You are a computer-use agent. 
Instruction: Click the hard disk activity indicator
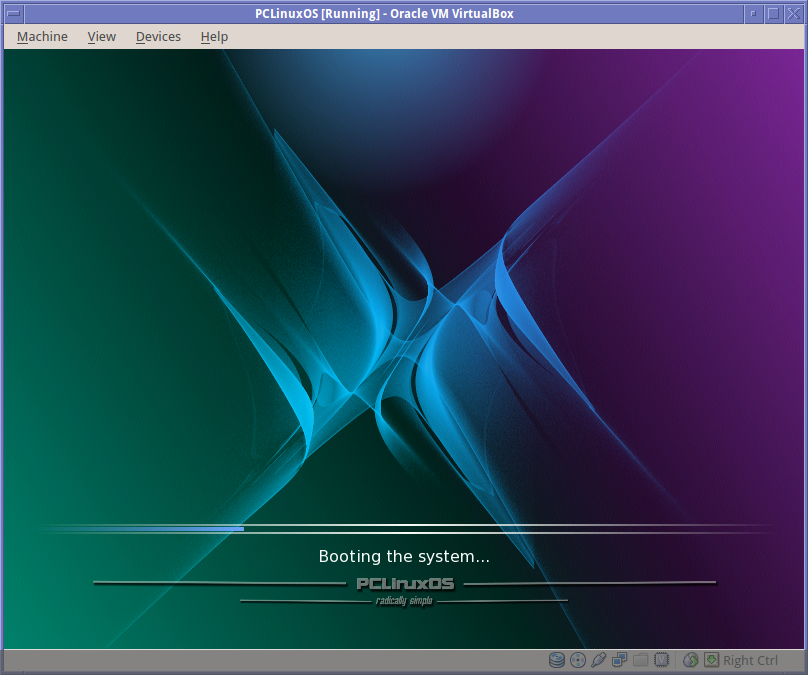coord(557,660)
